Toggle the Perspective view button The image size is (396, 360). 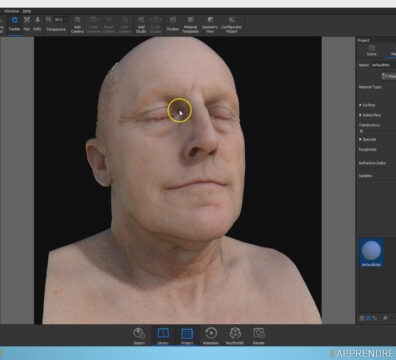(56, 24)
